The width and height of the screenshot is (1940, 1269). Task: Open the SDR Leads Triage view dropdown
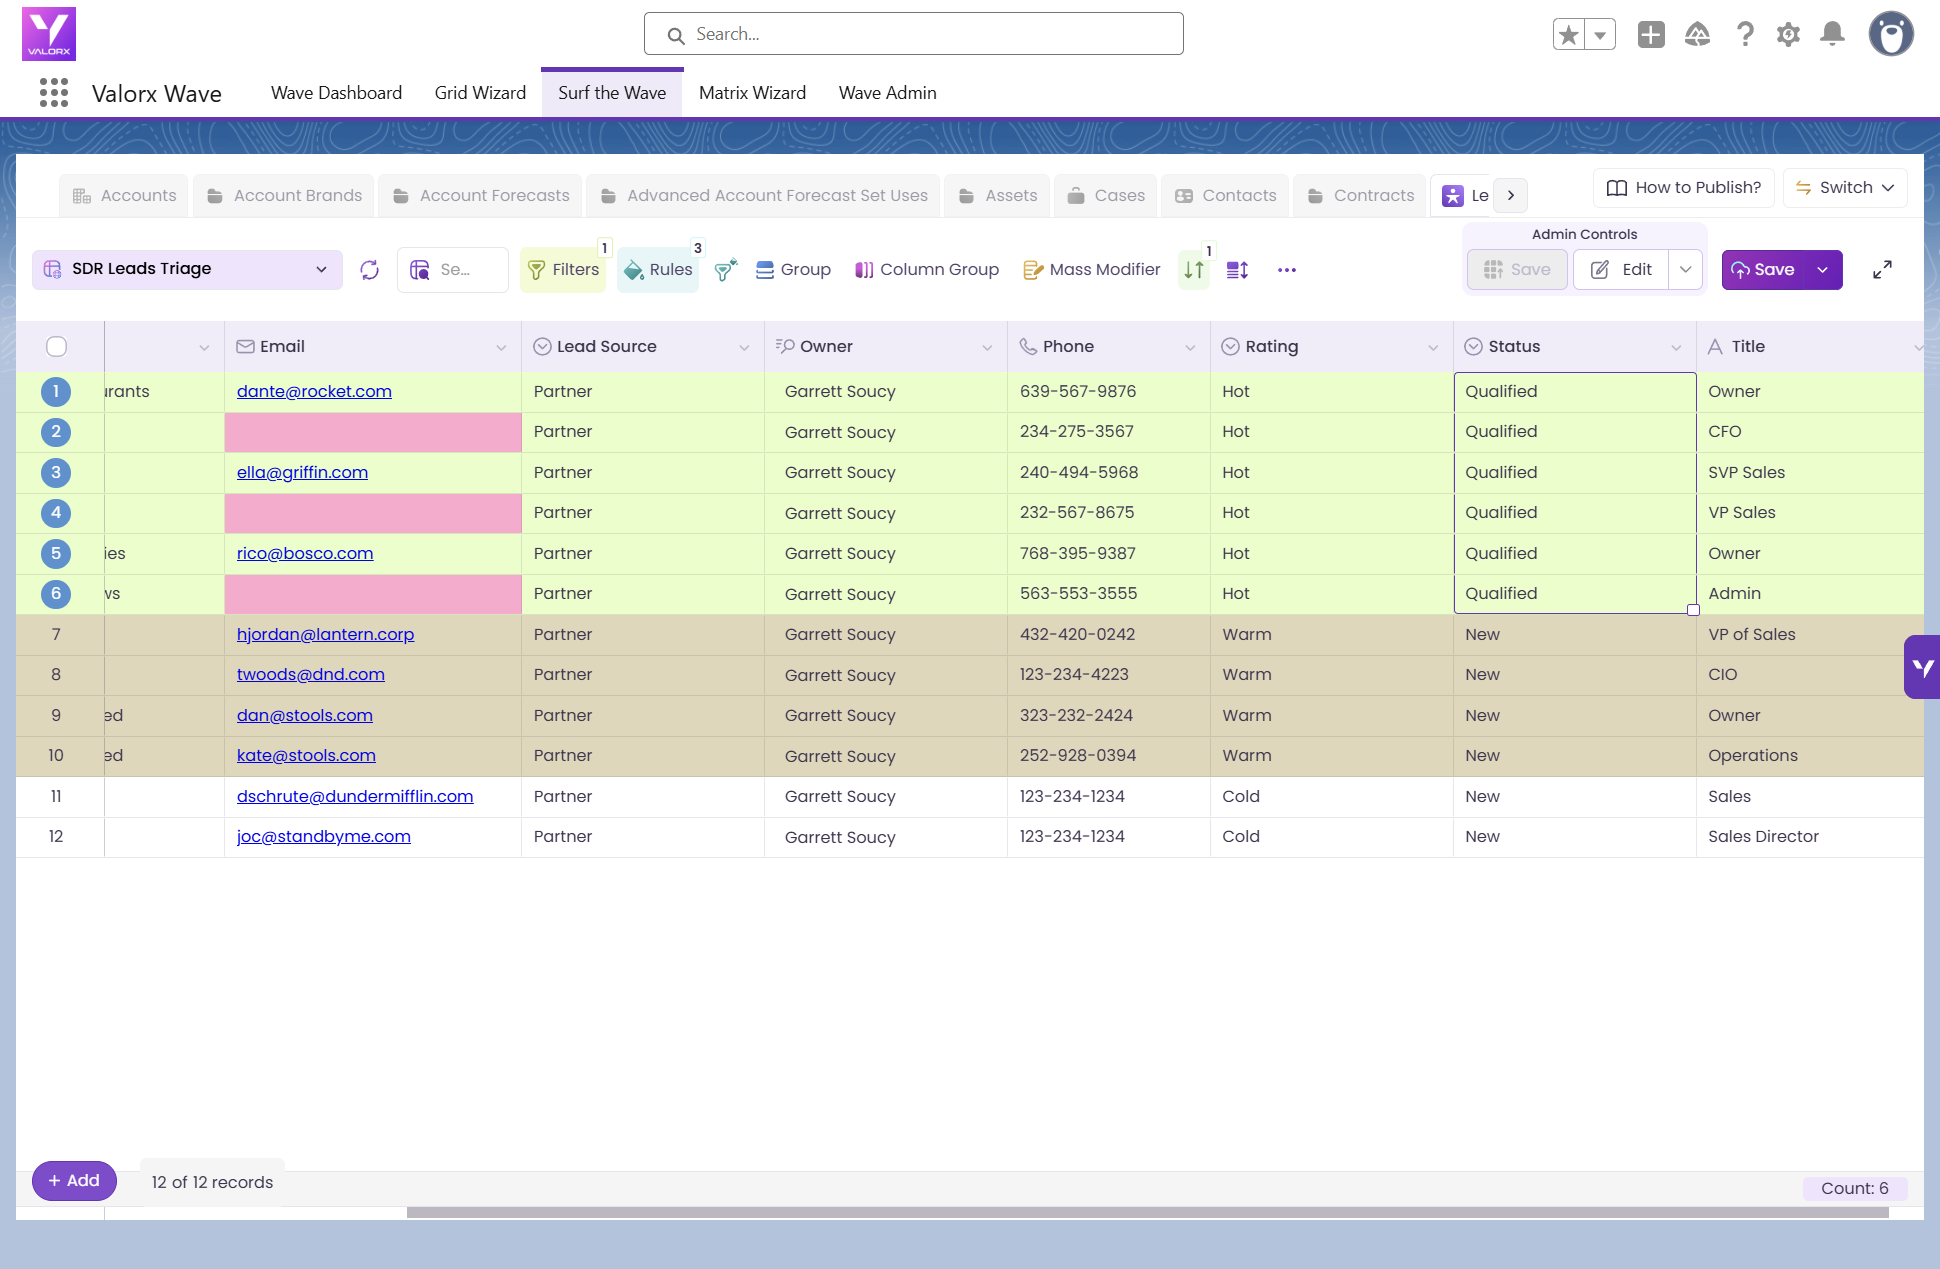(187, 270)
